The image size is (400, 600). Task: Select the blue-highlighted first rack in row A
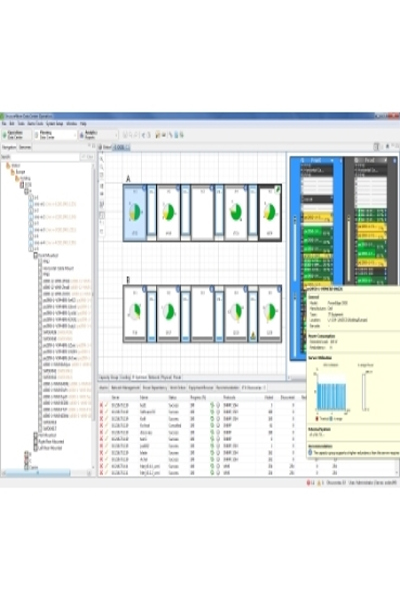135,213
